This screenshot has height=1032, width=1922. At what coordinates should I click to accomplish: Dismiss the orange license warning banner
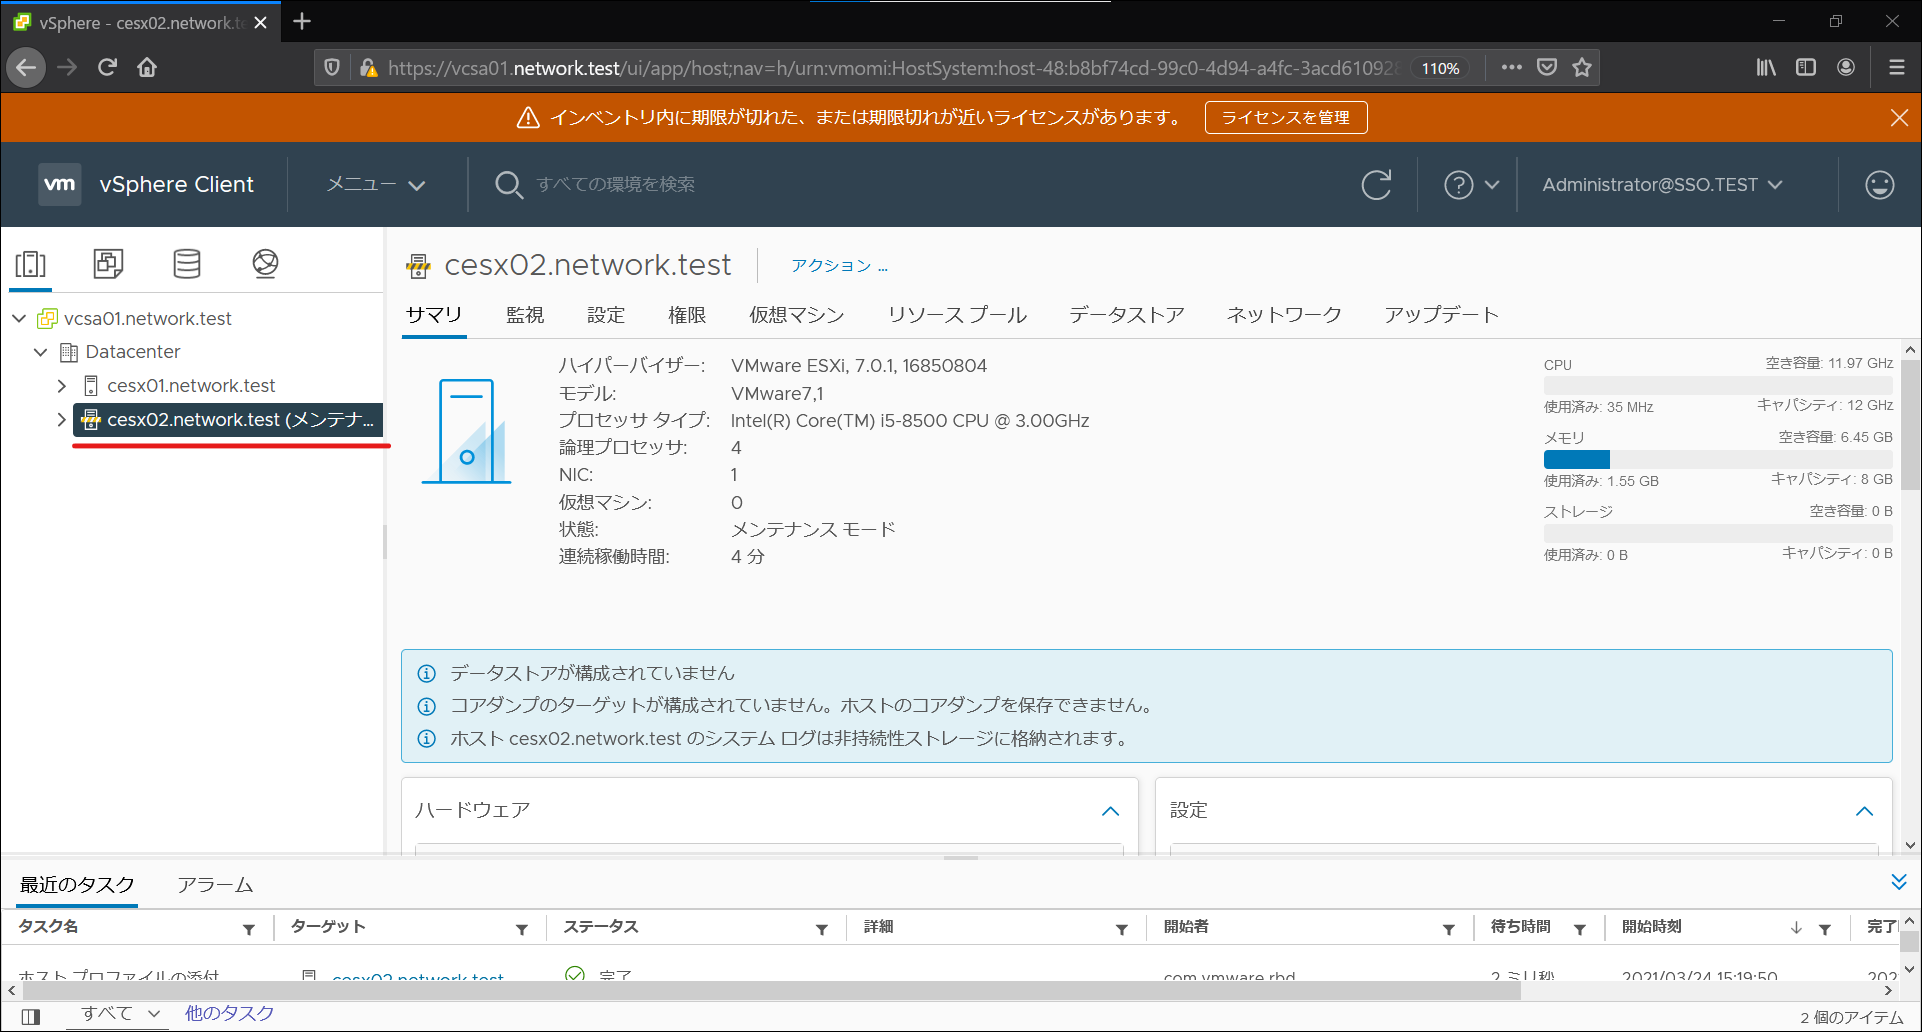1899,118
